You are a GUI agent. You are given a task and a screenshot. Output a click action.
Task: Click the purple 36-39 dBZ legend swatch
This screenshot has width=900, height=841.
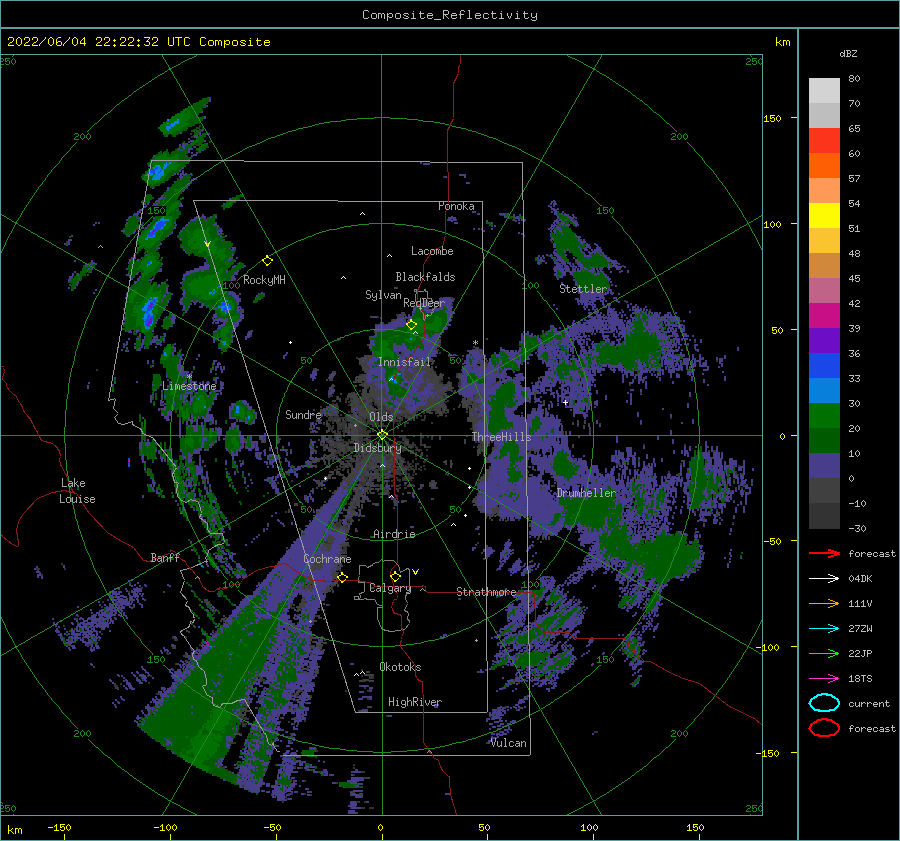click(x=824, y=341)
